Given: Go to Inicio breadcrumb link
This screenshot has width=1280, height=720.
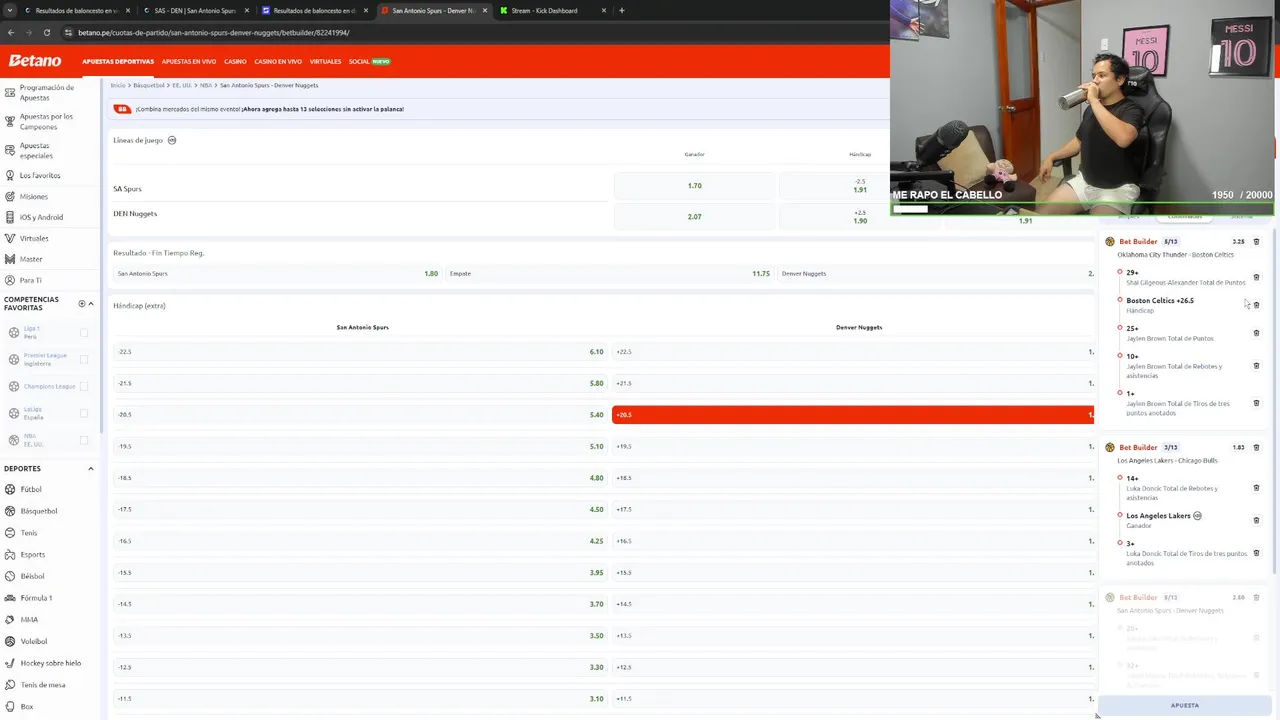Looking at the screenshot, I should click(117, 85).
